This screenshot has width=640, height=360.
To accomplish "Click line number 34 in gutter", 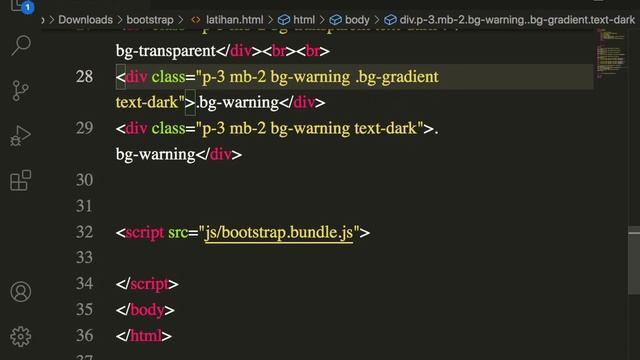I will point(84,283).
